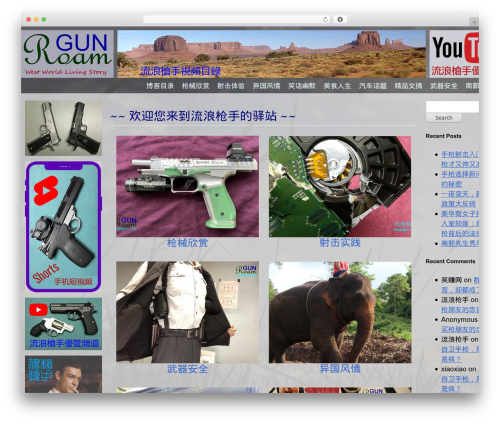Open the 汽车话题 menu item

point(373,86)
